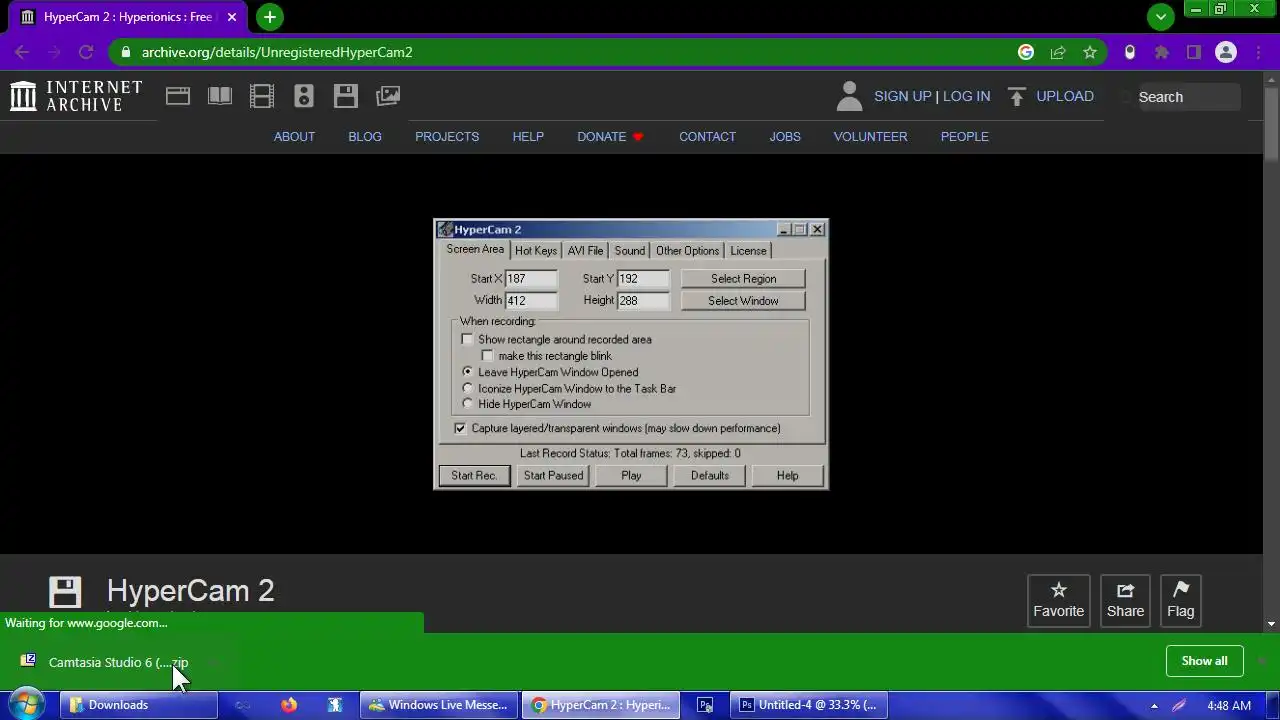Click the feather tray icon
Viewport: 1280px width, 720px height.
(x=1179, y=705)
